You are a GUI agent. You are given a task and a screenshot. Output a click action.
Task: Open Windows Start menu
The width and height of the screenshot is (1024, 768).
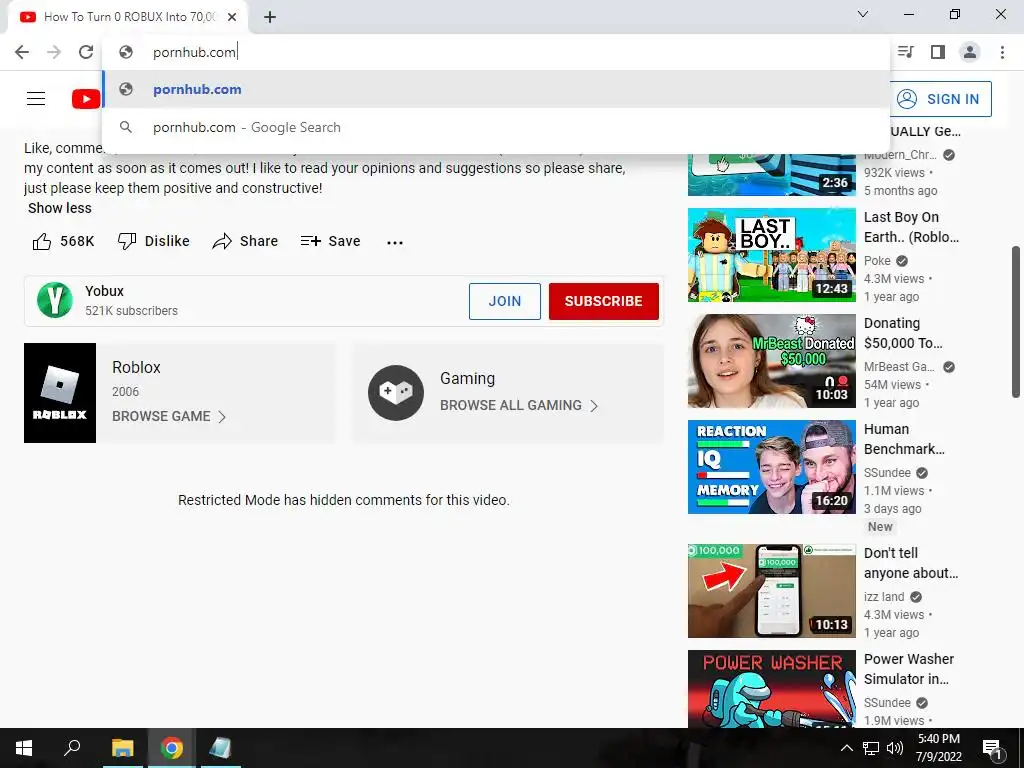(24, 748)
